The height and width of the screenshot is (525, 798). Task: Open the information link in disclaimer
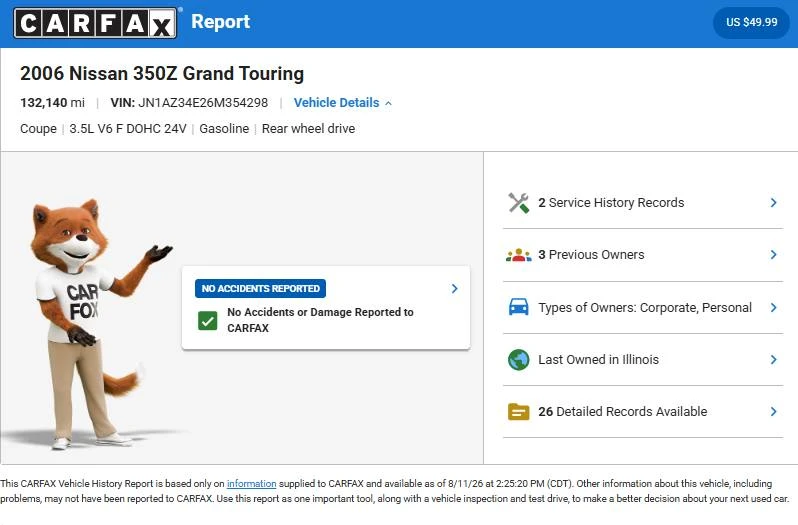point(251,484)
